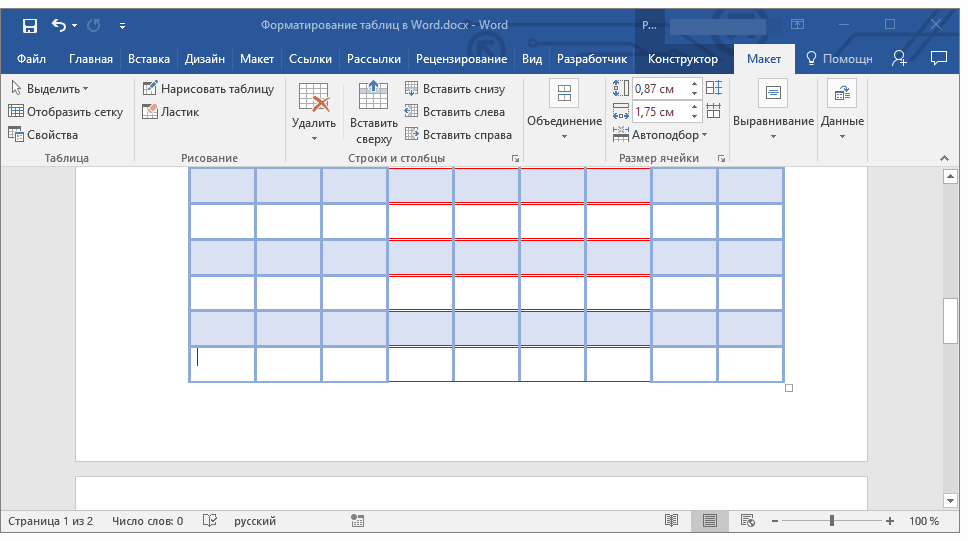Switch to Read Mode view in status bar
968x541 pixels.
[672, 521]
